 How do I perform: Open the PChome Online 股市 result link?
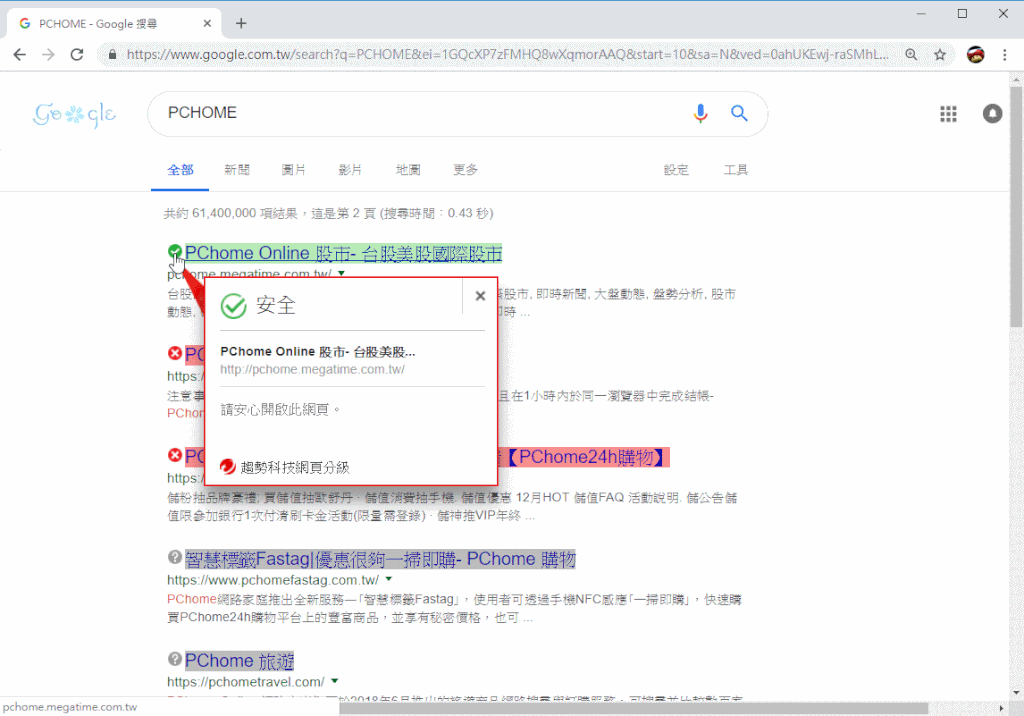[344, 253]
